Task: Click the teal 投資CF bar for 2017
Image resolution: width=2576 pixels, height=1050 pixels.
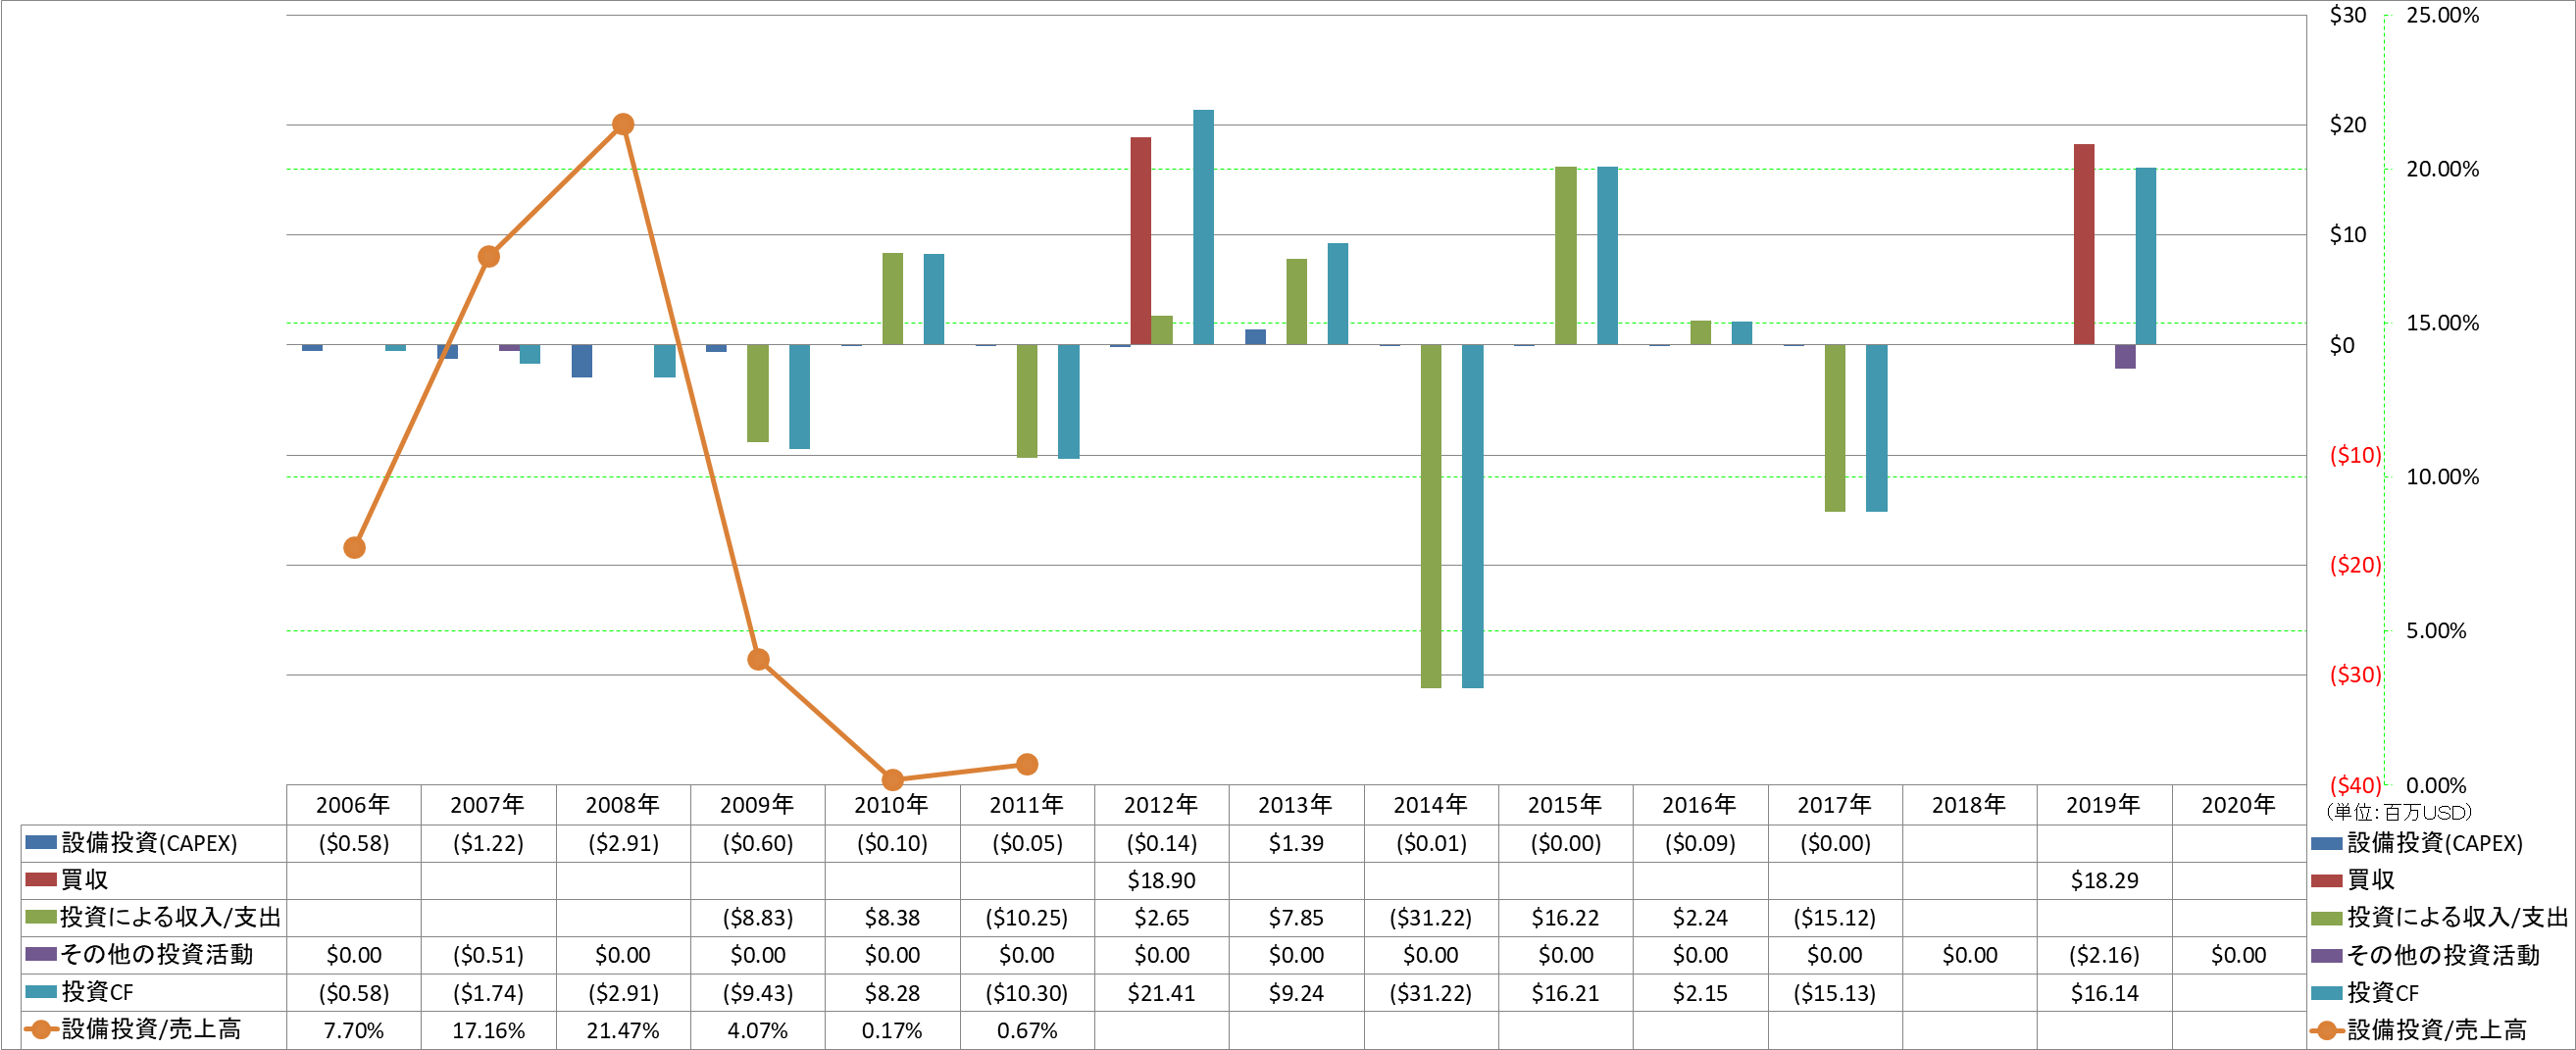Action: point(1876,428)
